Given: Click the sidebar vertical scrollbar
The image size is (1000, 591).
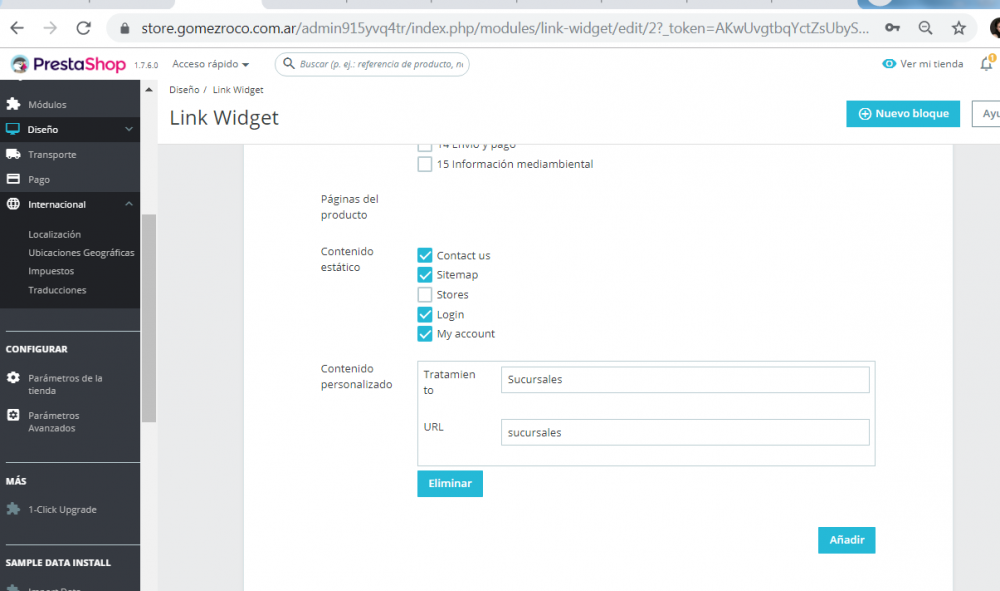Looking at the screenshot, I should [x=149, y=317].
